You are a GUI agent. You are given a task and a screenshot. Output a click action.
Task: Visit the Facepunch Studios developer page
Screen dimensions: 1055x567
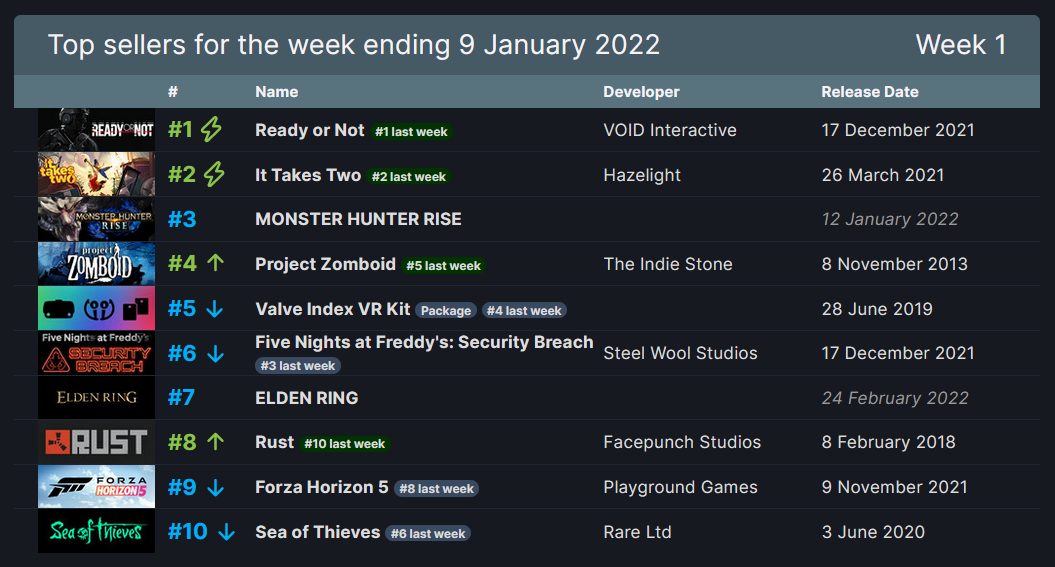(682, 442)
